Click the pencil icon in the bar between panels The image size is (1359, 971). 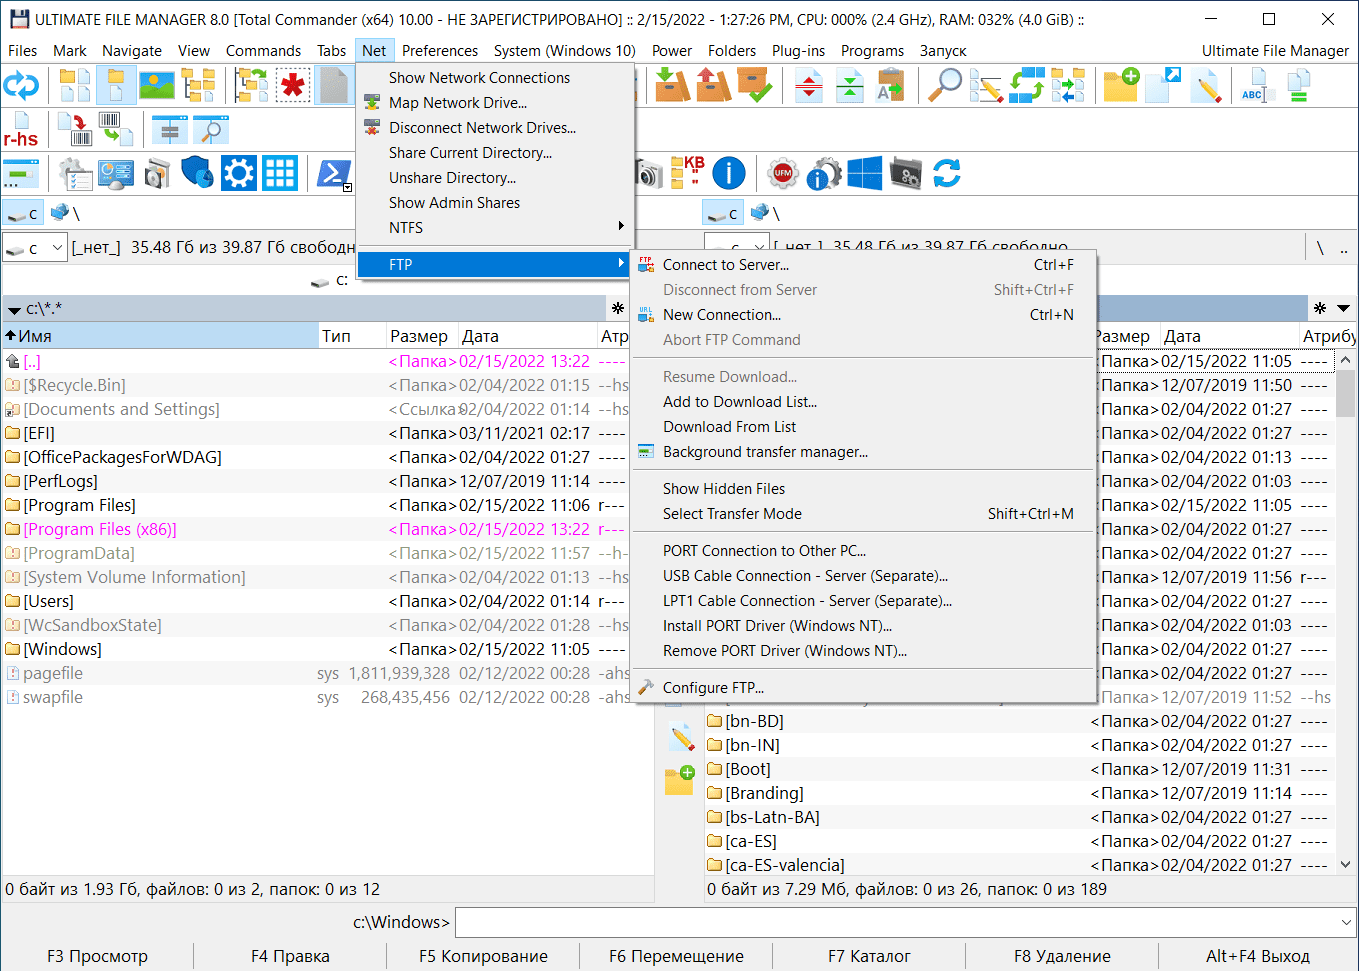(x=682, y=739)
